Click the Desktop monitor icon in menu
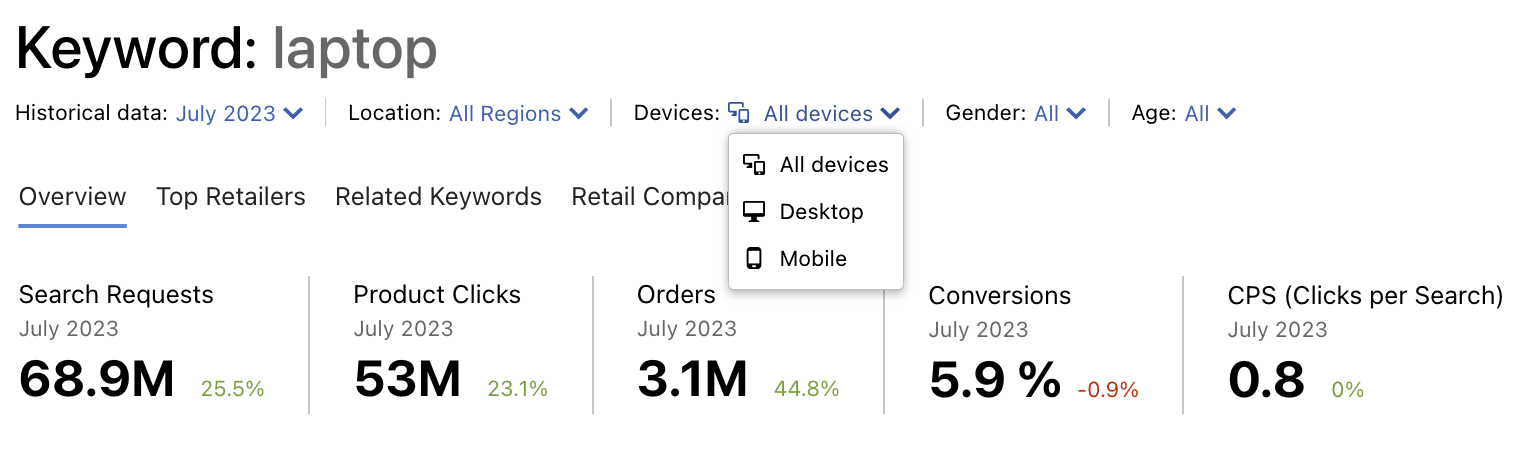1514x452 pixels. [754, 212]
